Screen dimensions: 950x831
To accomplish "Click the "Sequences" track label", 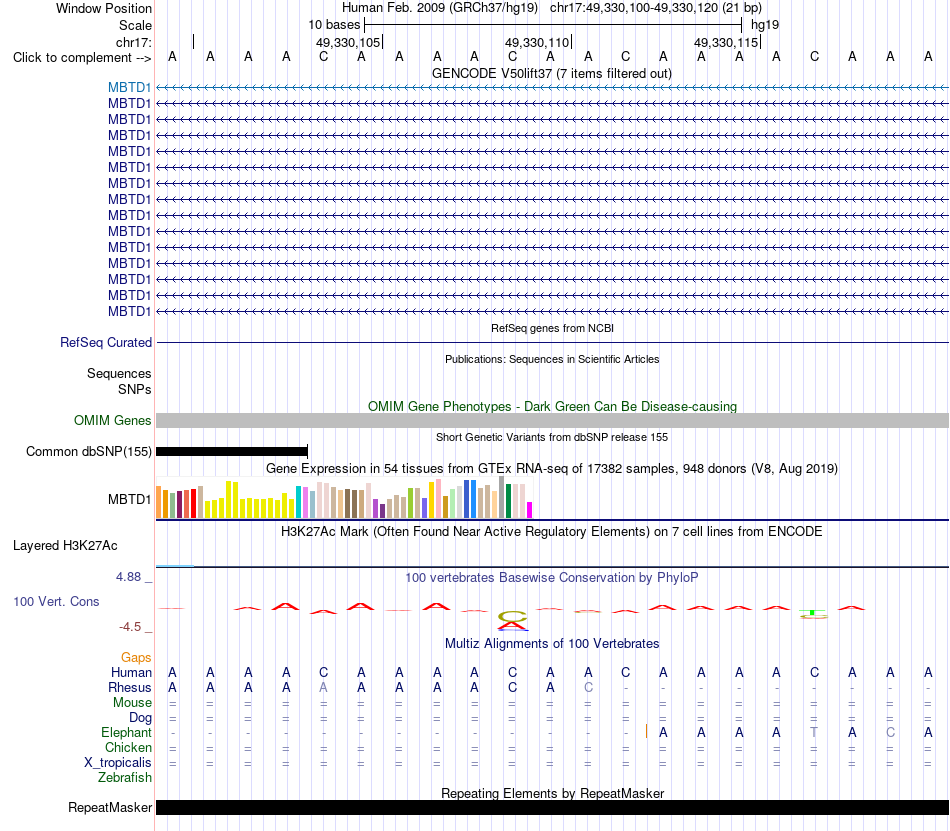I will pos(119,373).
